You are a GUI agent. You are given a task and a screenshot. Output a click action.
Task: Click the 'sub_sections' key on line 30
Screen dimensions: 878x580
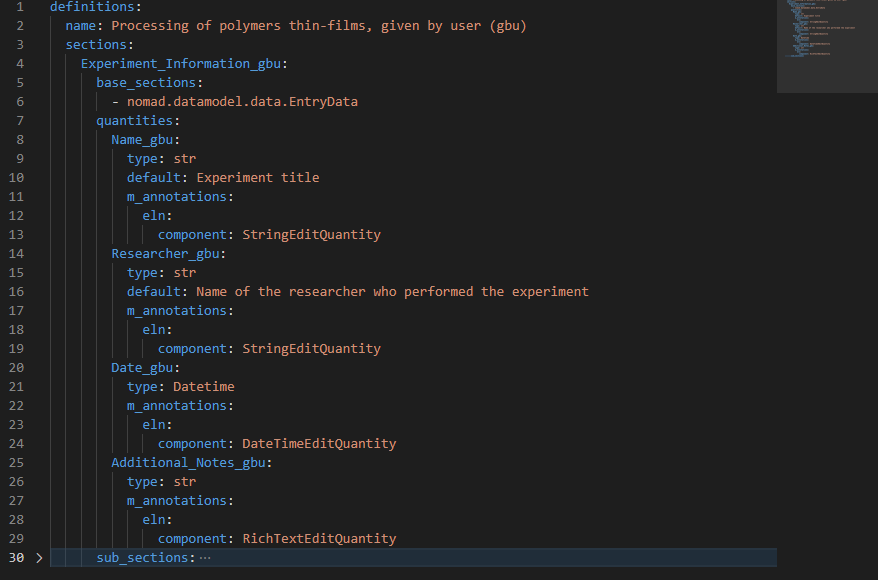[142, 558]
